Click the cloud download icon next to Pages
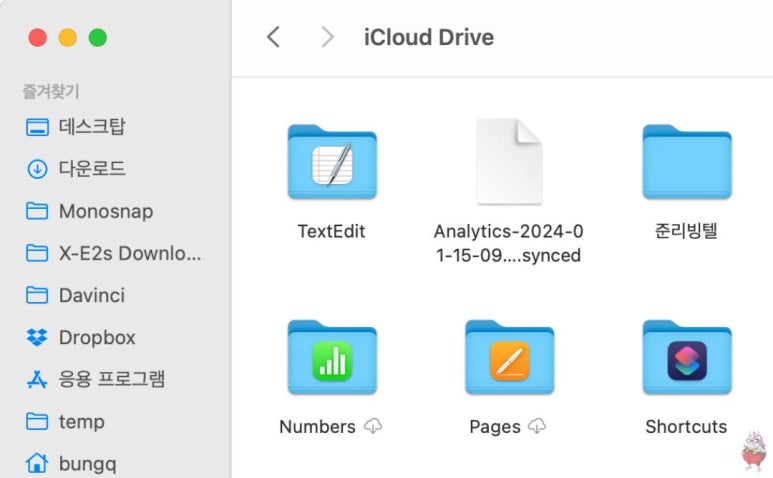Viewport: 773px width, 478px height. tap(537, 426)
